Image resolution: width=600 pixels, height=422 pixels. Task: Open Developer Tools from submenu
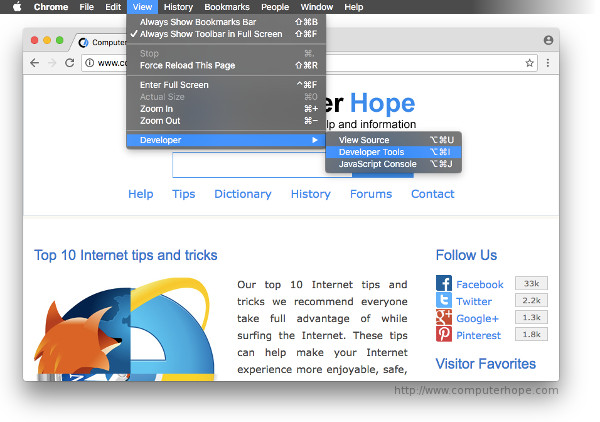pyautogui.click(x=393, y=152)
